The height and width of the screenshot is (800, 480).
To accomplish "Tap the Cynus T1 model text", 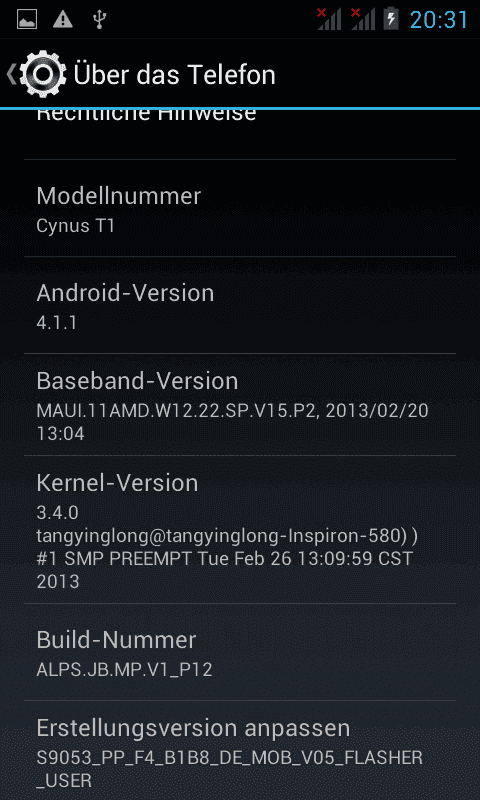I will coord(75,226).
